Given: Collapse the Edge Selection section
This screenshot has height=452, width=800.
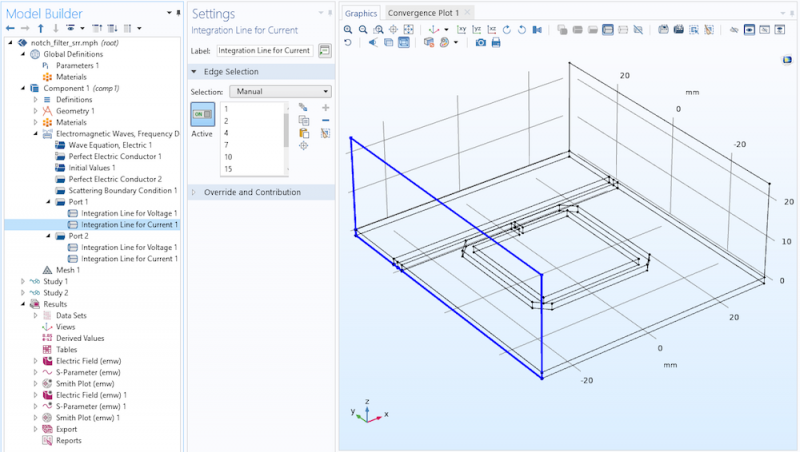Looking at the screenshot, I should [231, 72].
